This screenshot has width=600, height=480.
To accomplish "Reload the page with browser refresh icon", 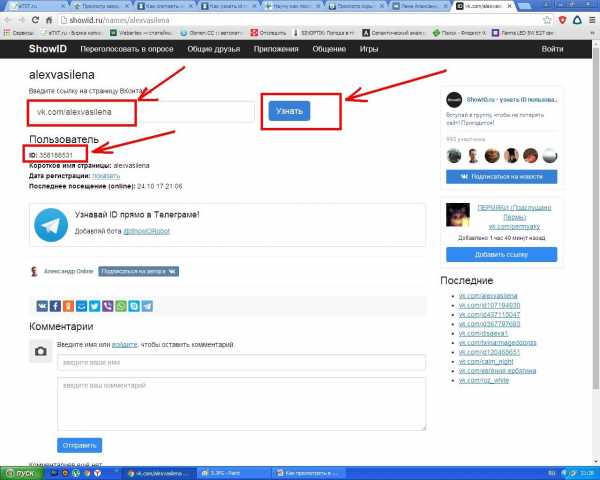I will tap(35, 20).
